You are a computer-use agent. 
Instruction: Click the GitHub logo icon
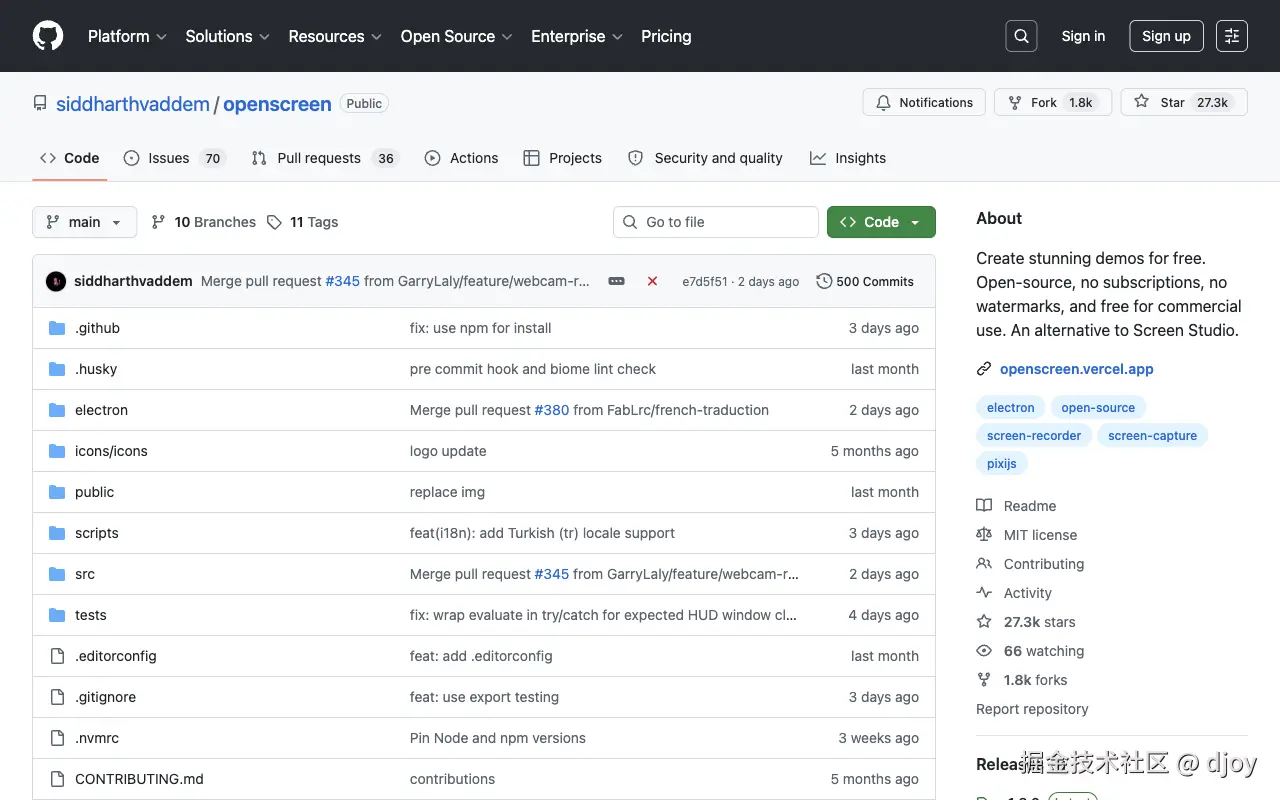48,36
